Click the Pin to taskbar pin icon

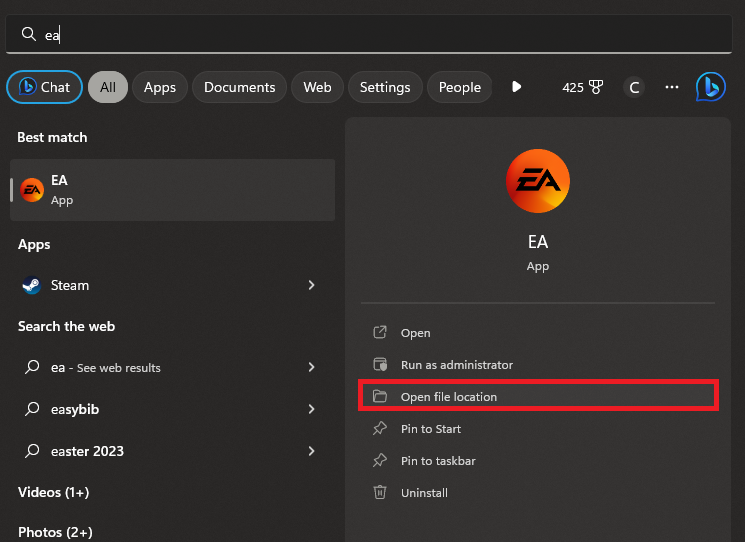tap(380, 460)
